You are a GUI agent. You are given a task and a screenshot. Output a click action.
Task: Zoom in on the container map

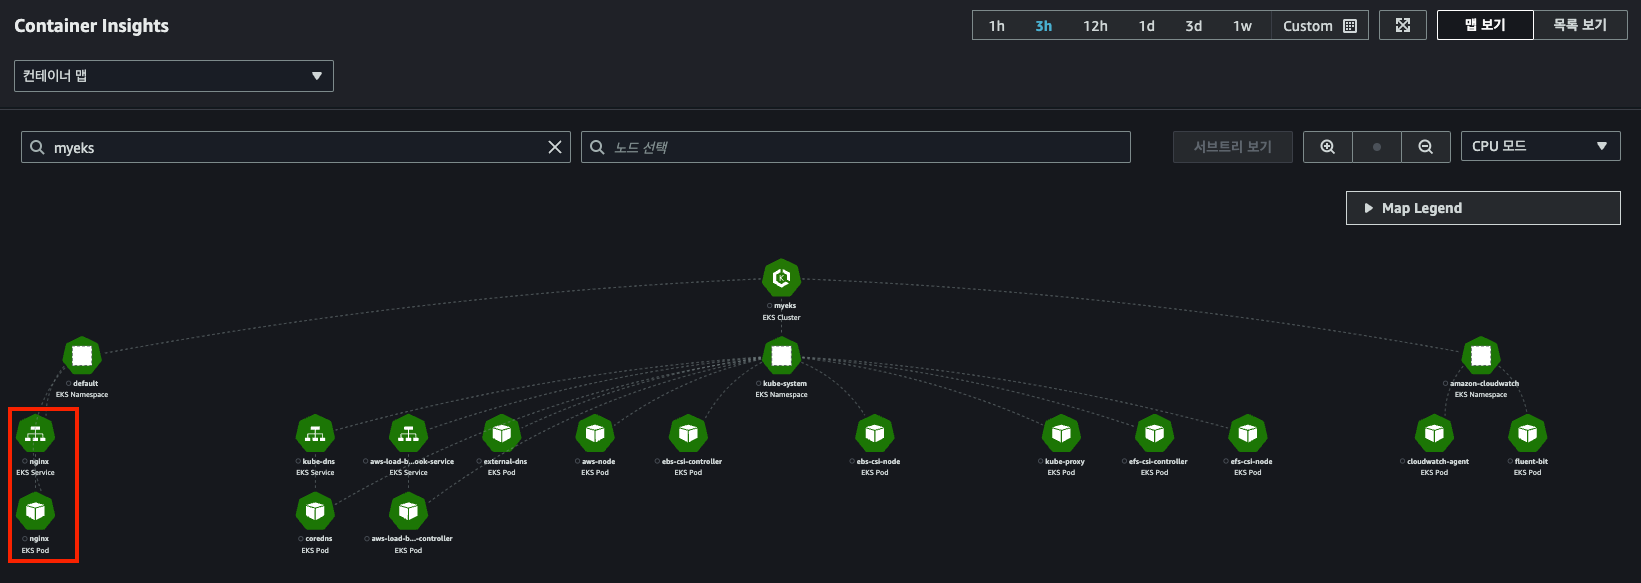pyautogui.click(x=1328, y=147)
